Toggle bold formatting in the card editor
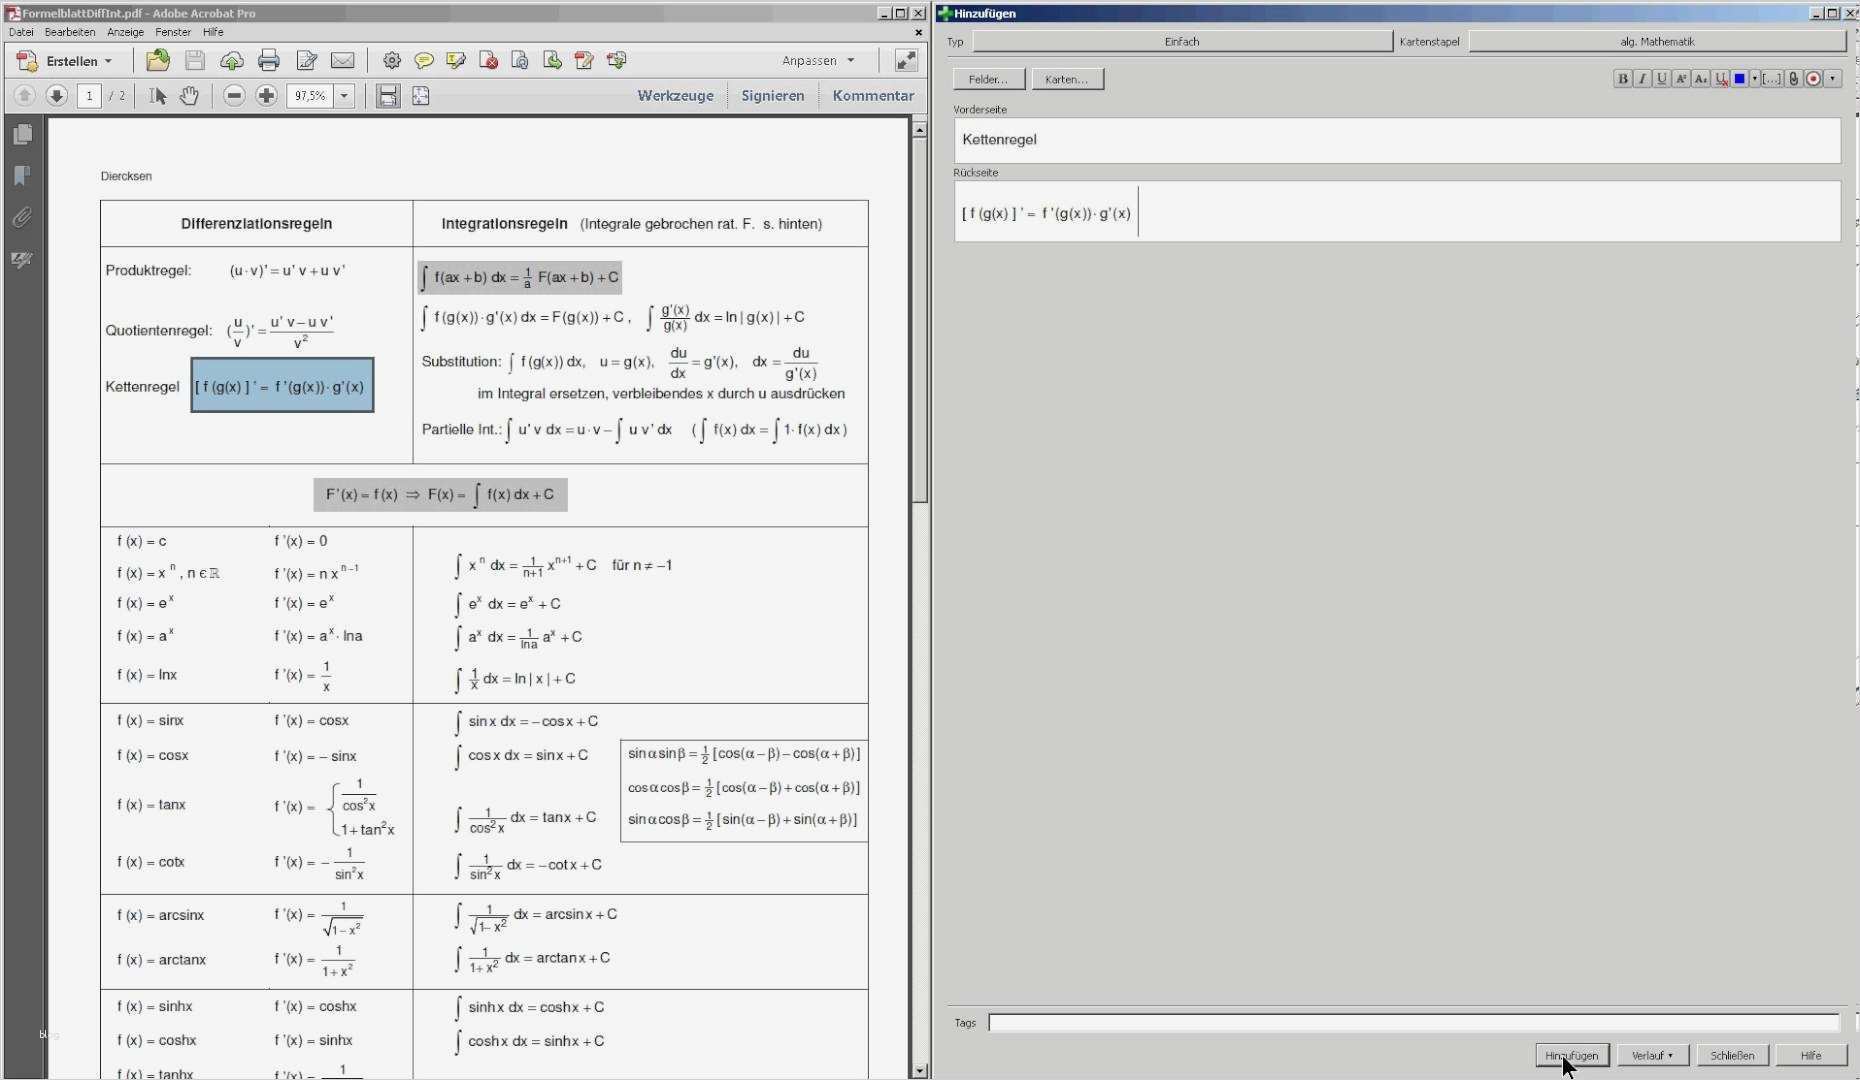The width and height of the screenshot is (1860, 1080). [1622, 79]
